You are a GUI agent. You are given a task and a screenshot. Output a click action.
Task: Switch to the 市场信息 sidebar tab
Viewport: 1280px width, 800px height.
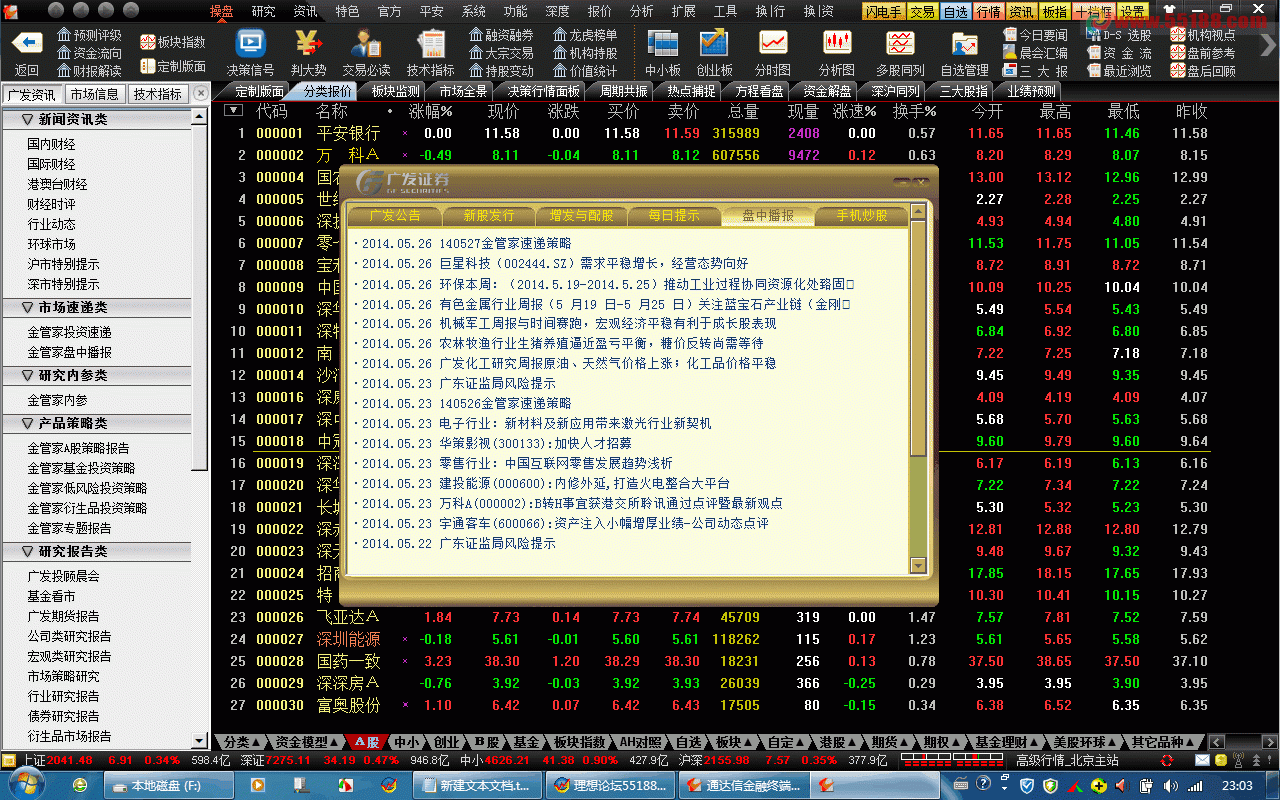pyautogui.click(x=94, y=94)
